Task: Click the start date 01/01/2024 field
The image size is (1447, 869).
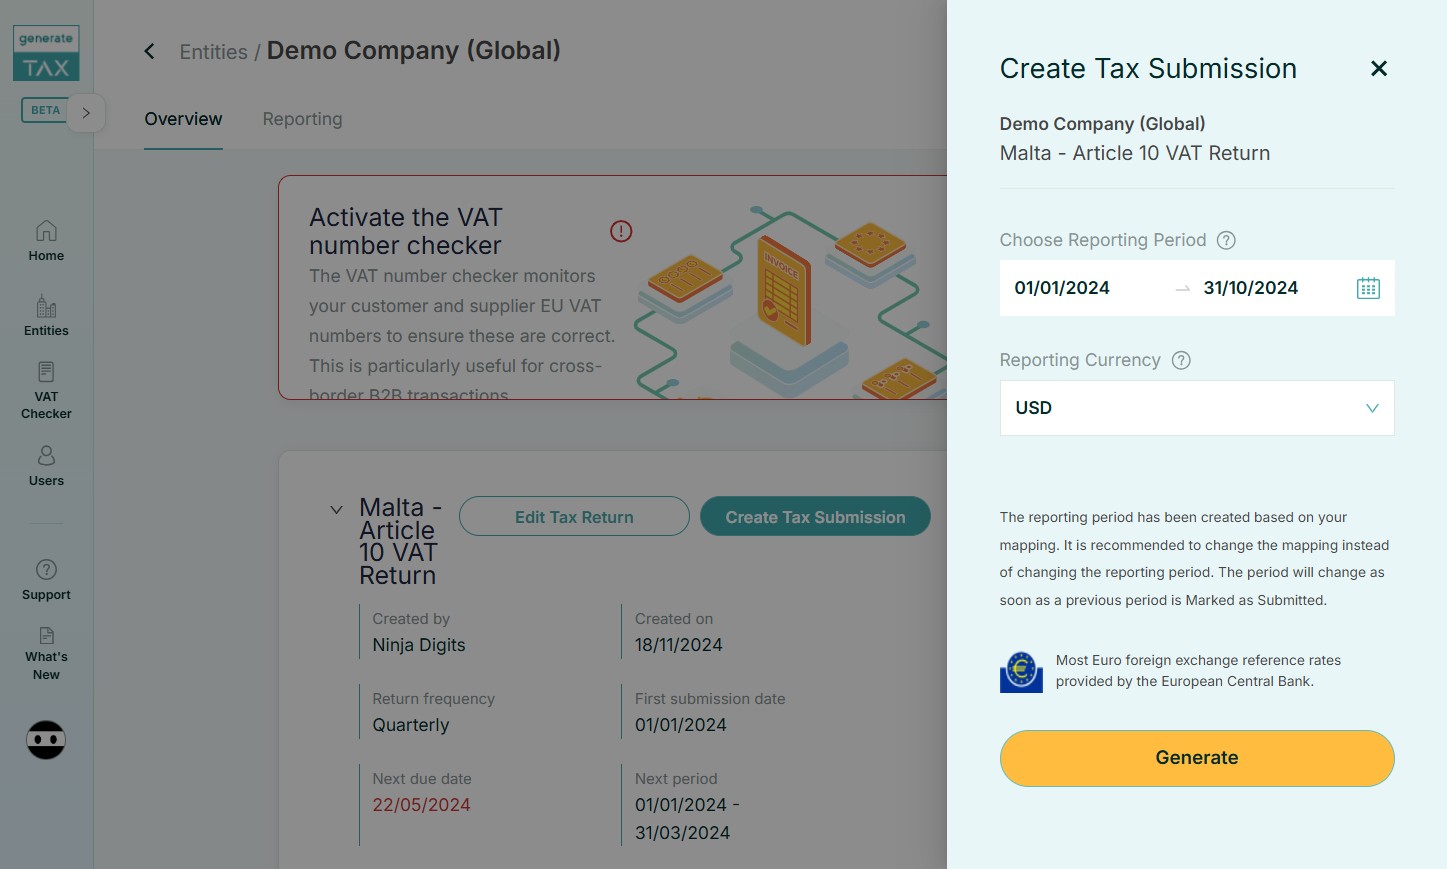Action: tap(1062, 288)
